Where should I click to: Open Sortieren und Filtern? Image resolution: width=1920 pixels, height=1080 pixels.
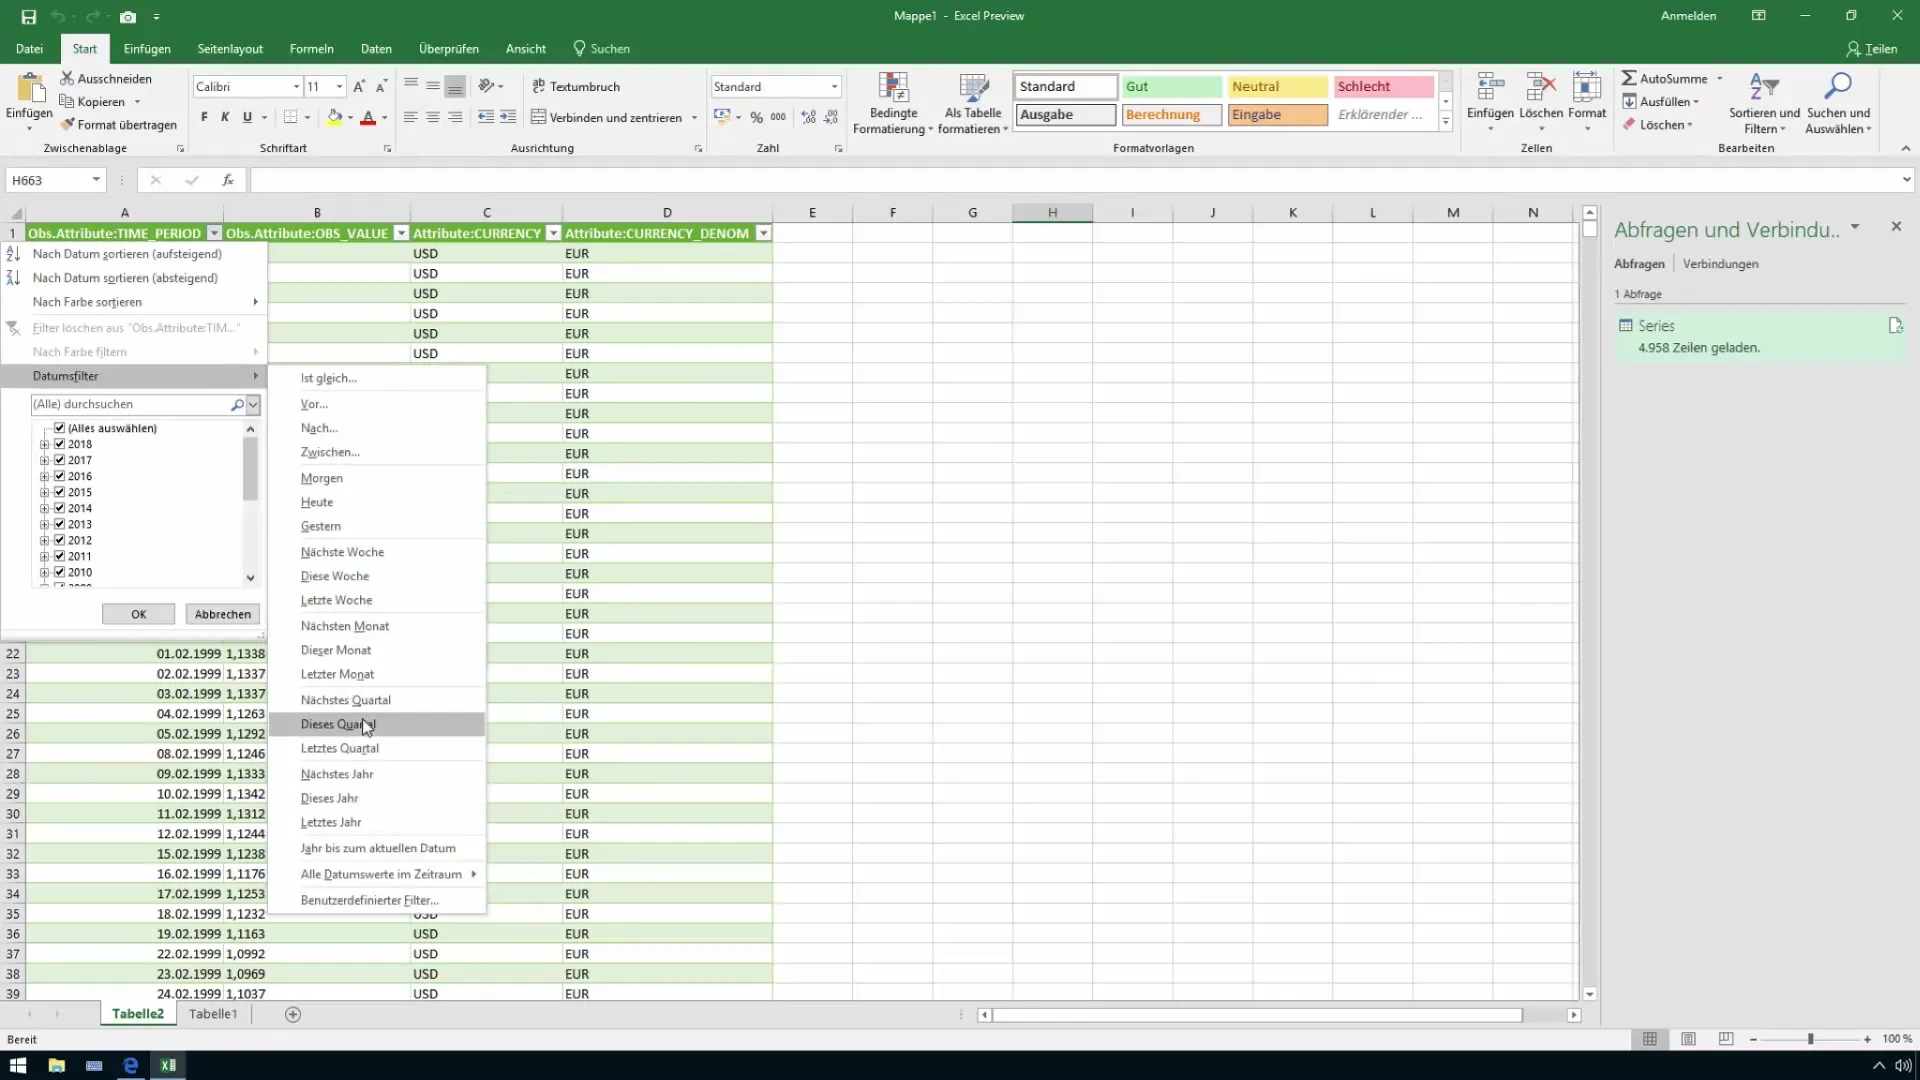click(x=1764, y=103)
